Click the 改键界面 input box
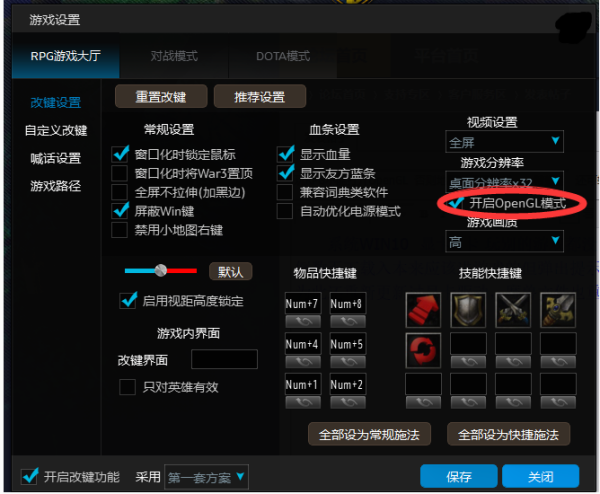 pos(225,359)
